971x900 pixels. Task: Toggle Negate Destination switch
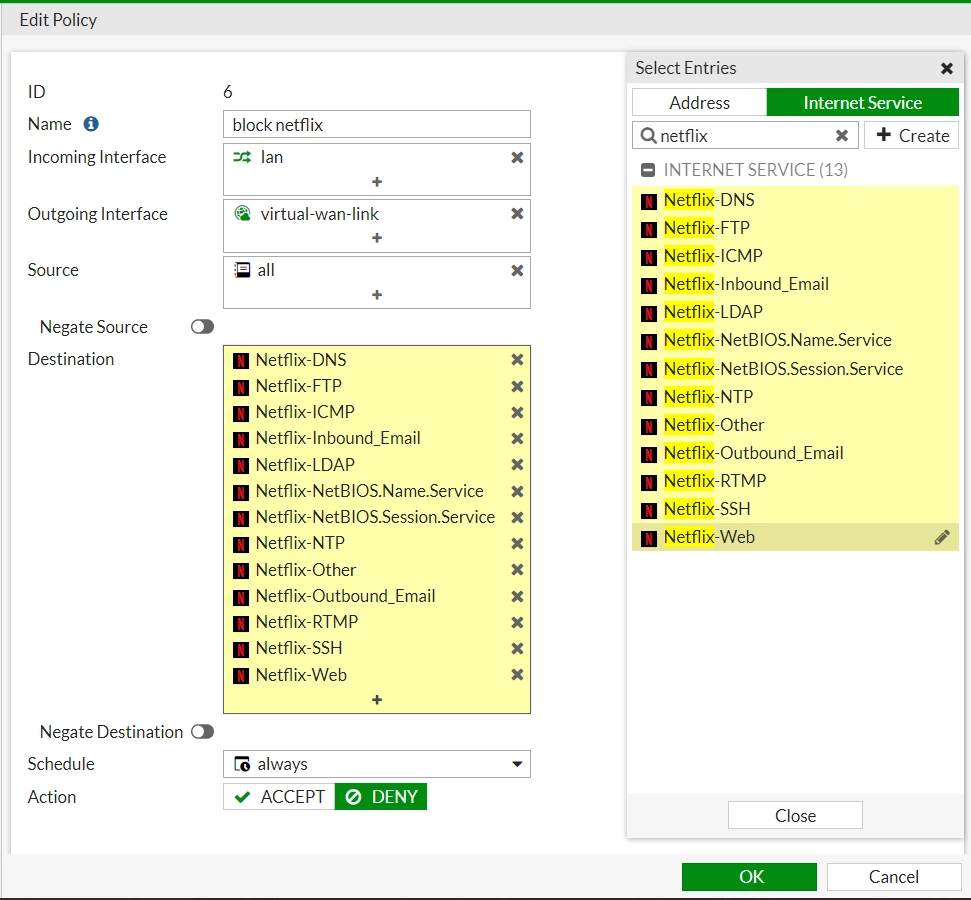(x=202, y=732)
